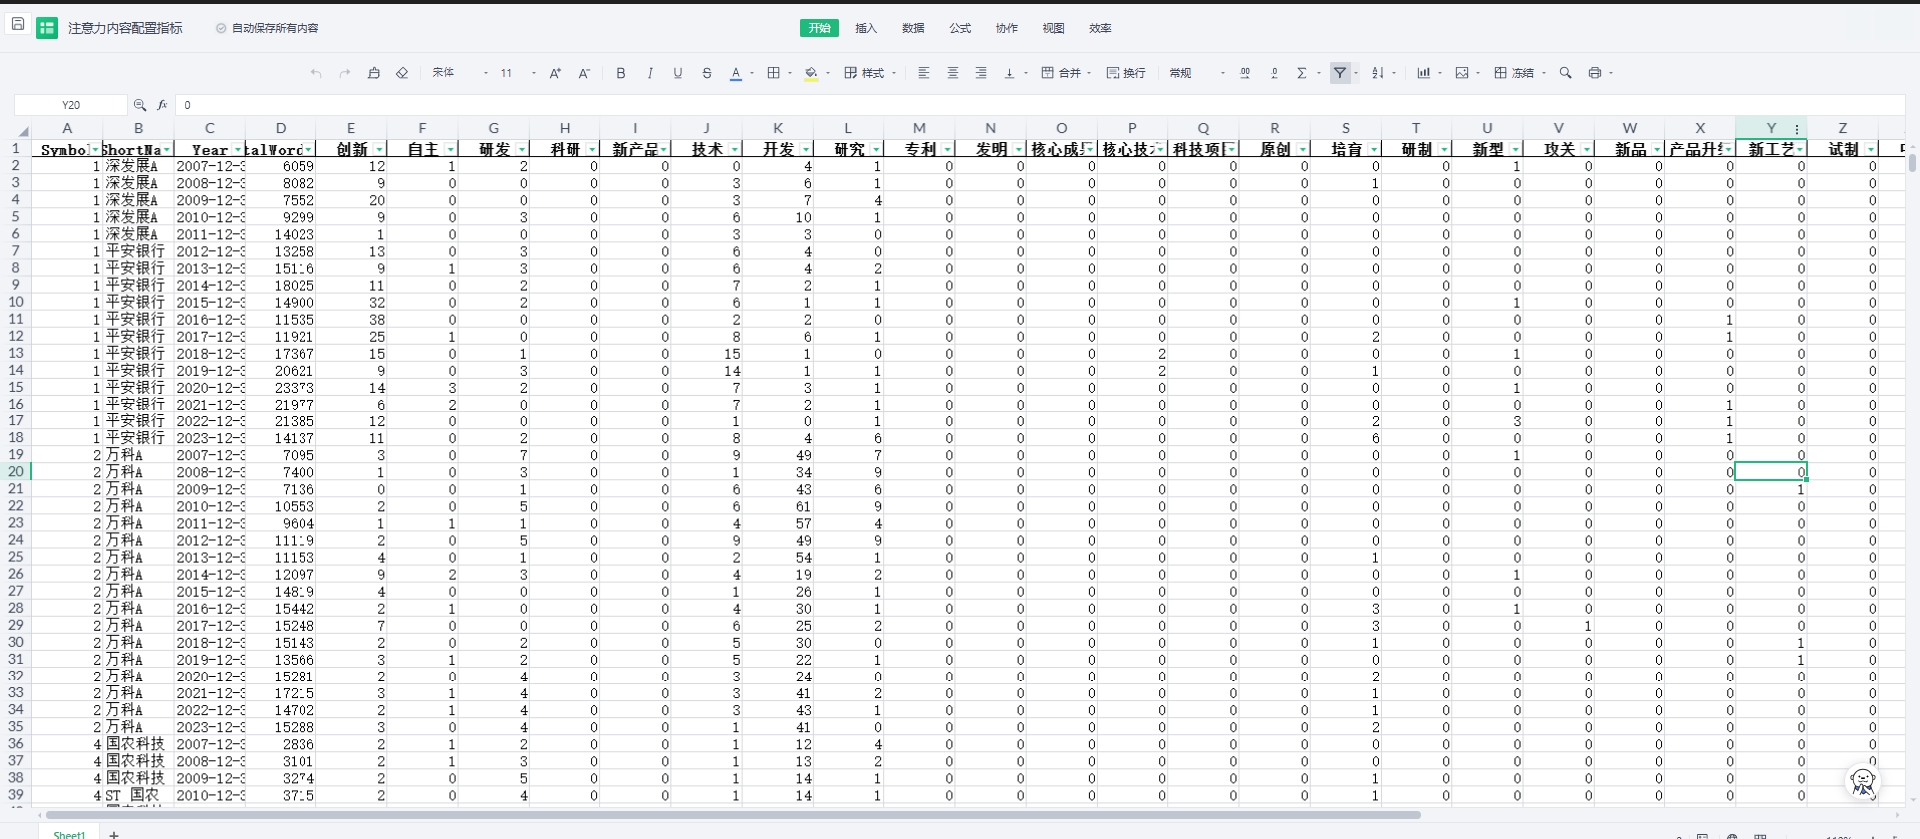Increase font size with A+ icon
Screen dimensions: 1920x839
(x=555, y=73)
